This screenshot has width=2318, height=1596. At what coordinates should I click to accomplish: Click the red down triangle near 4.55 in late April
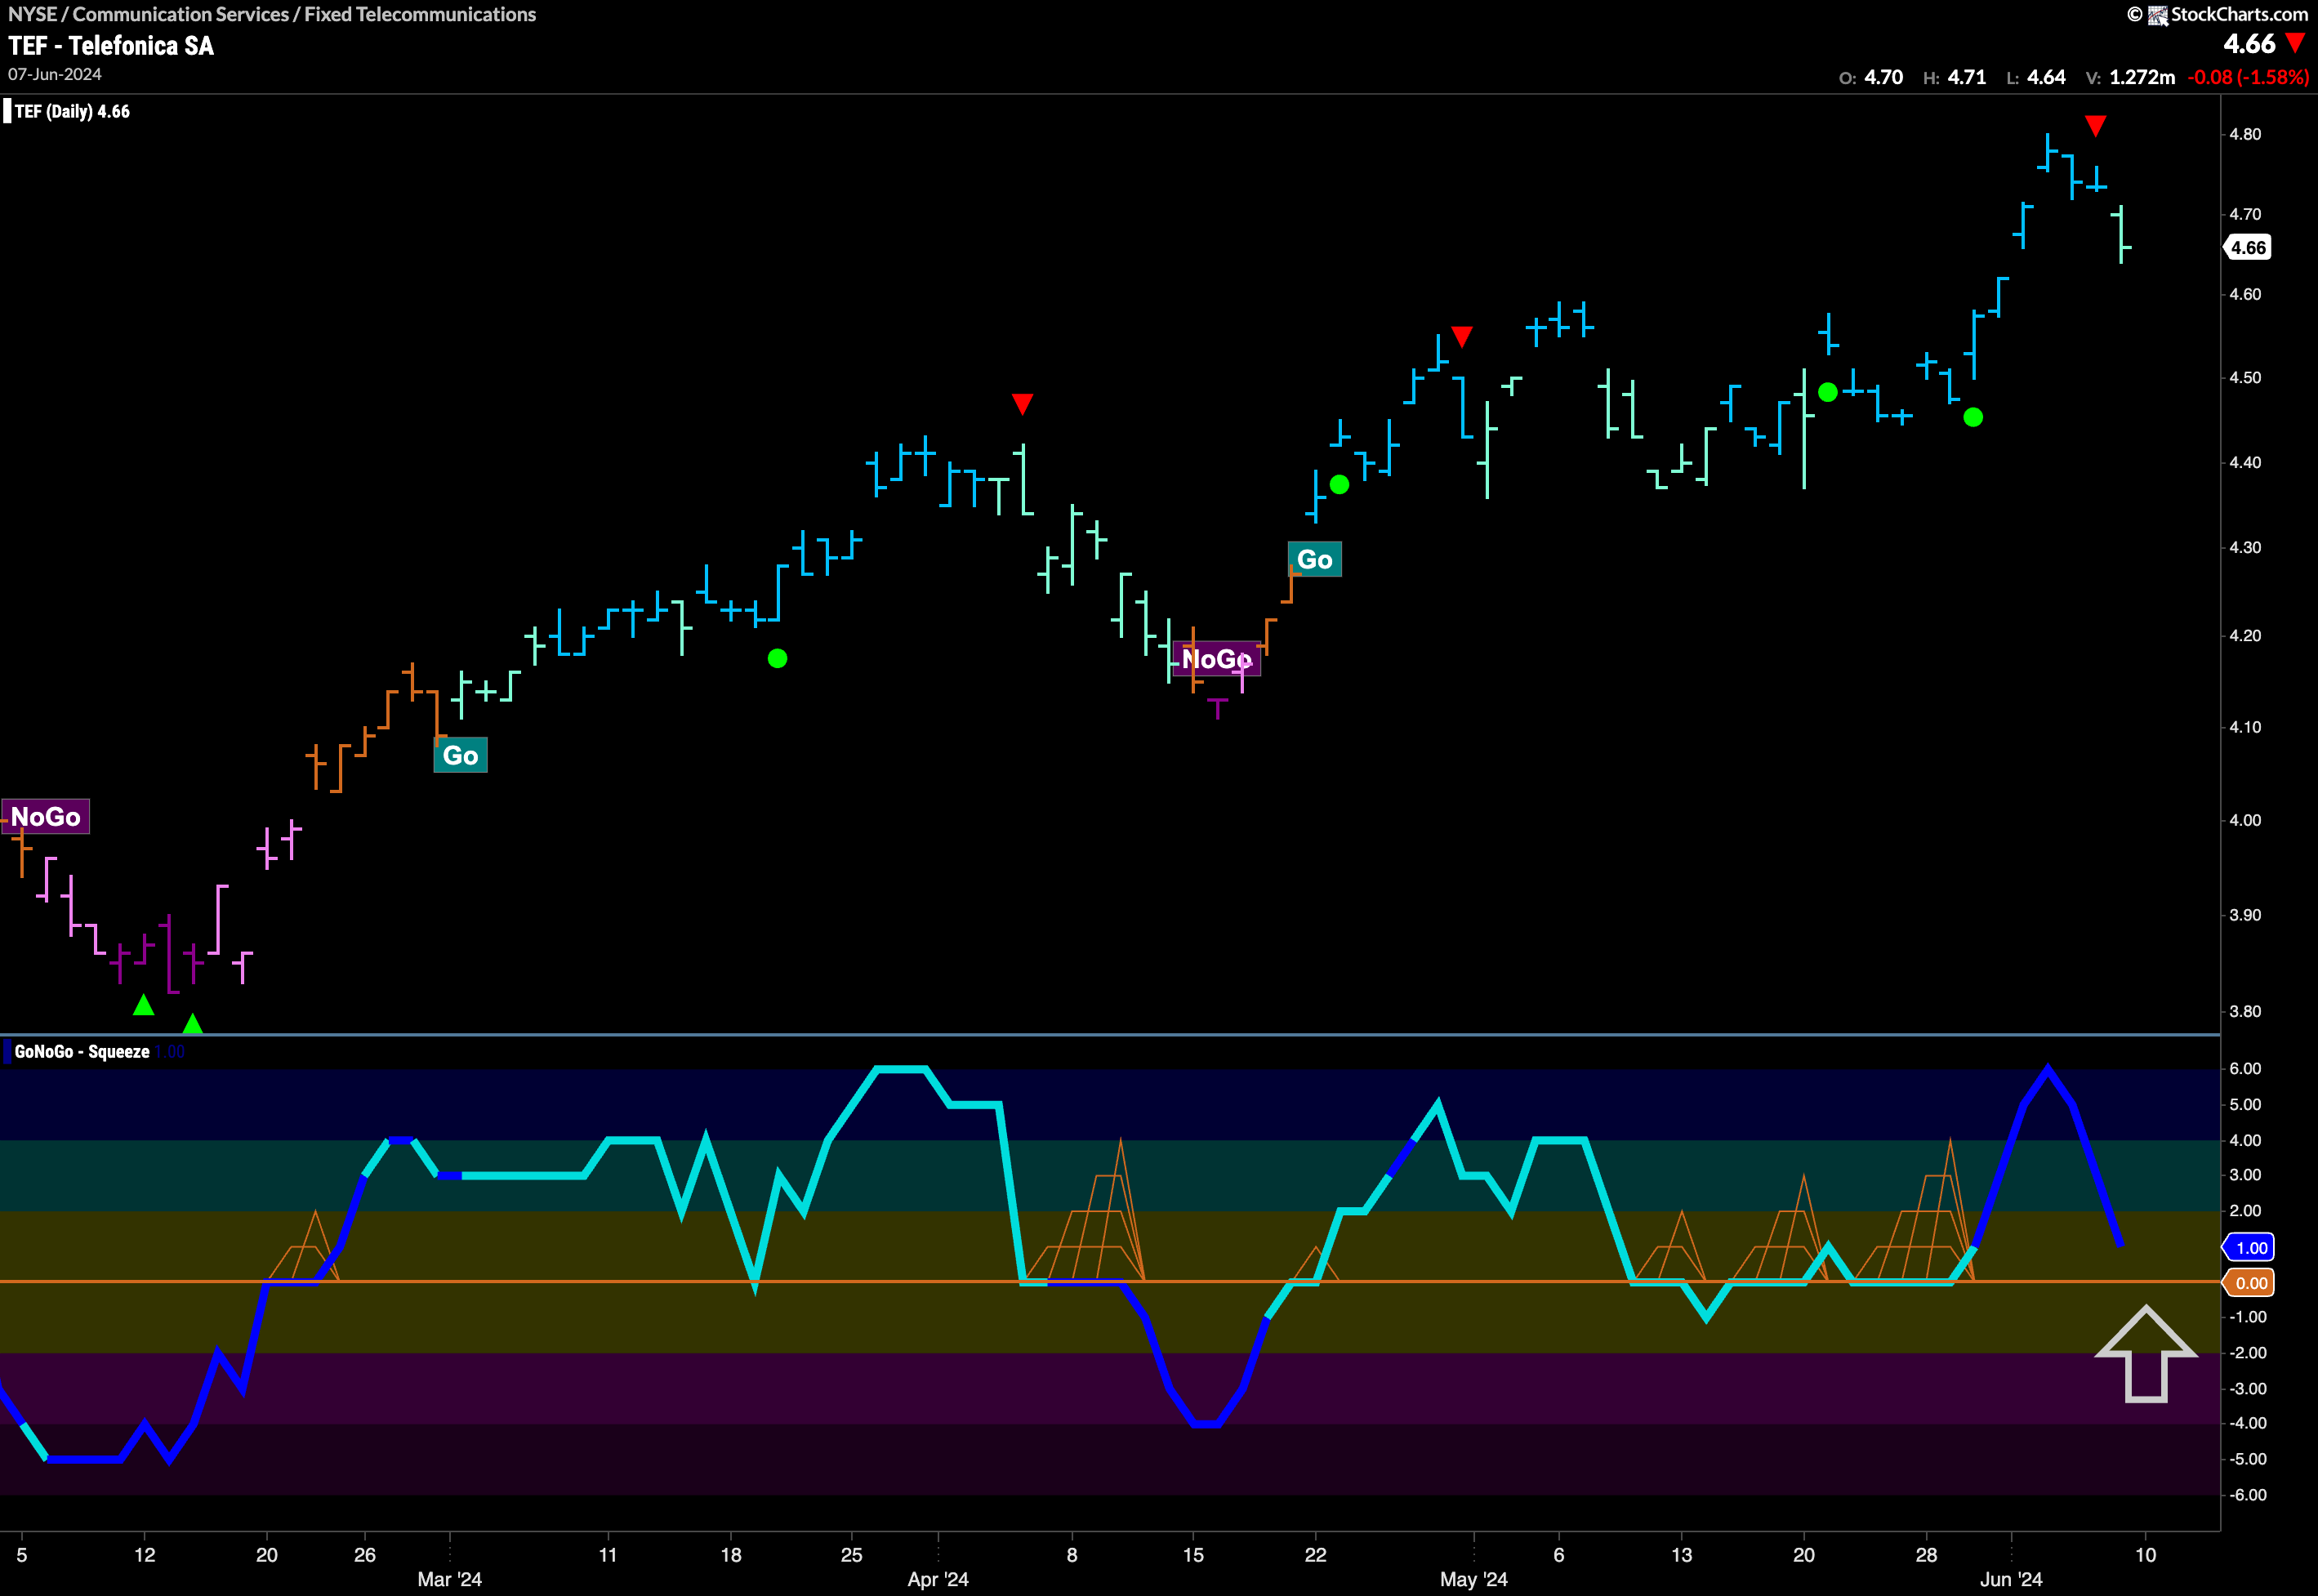coord(1462,337)
